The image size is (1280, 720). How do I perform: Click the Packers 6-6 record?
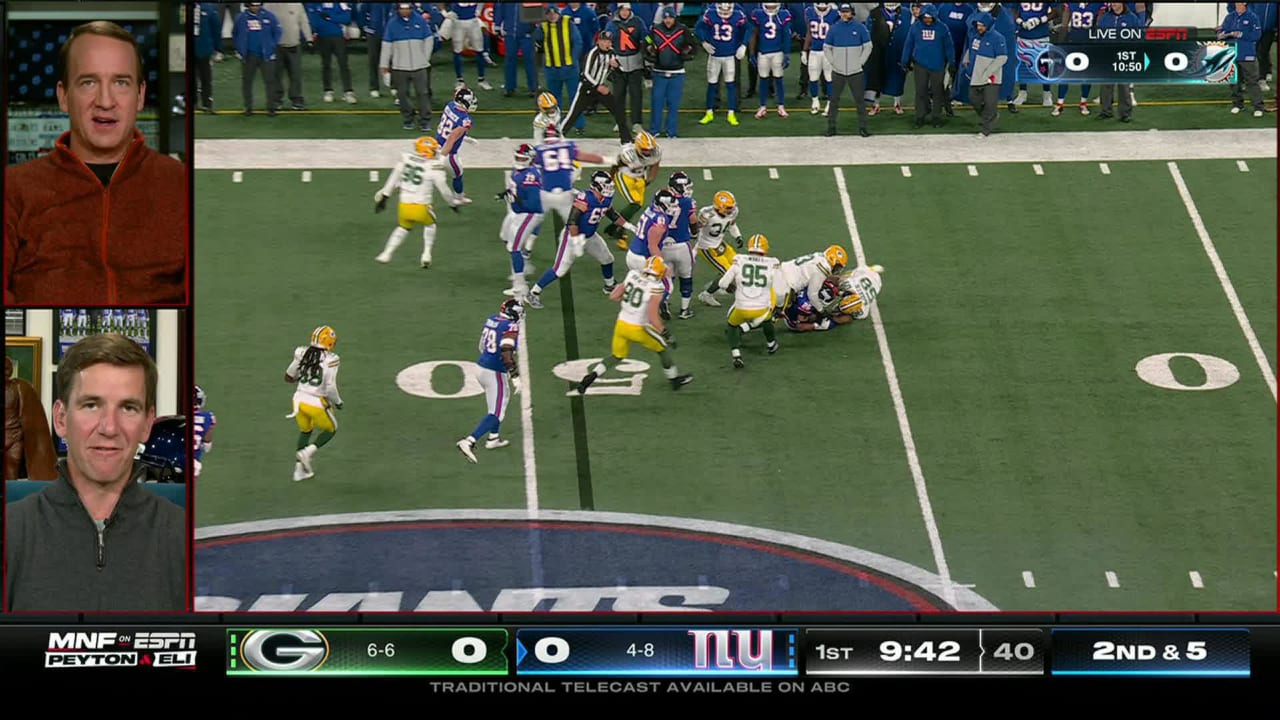pos(381,651)
